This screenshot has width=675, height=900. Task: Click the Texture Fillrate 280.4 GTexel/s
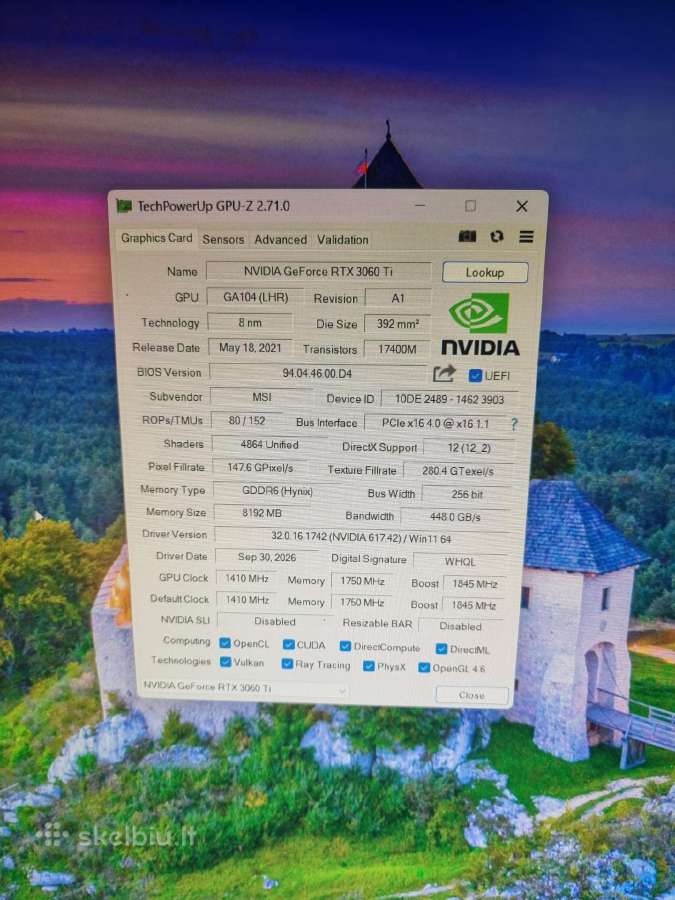tap(458, 471)
